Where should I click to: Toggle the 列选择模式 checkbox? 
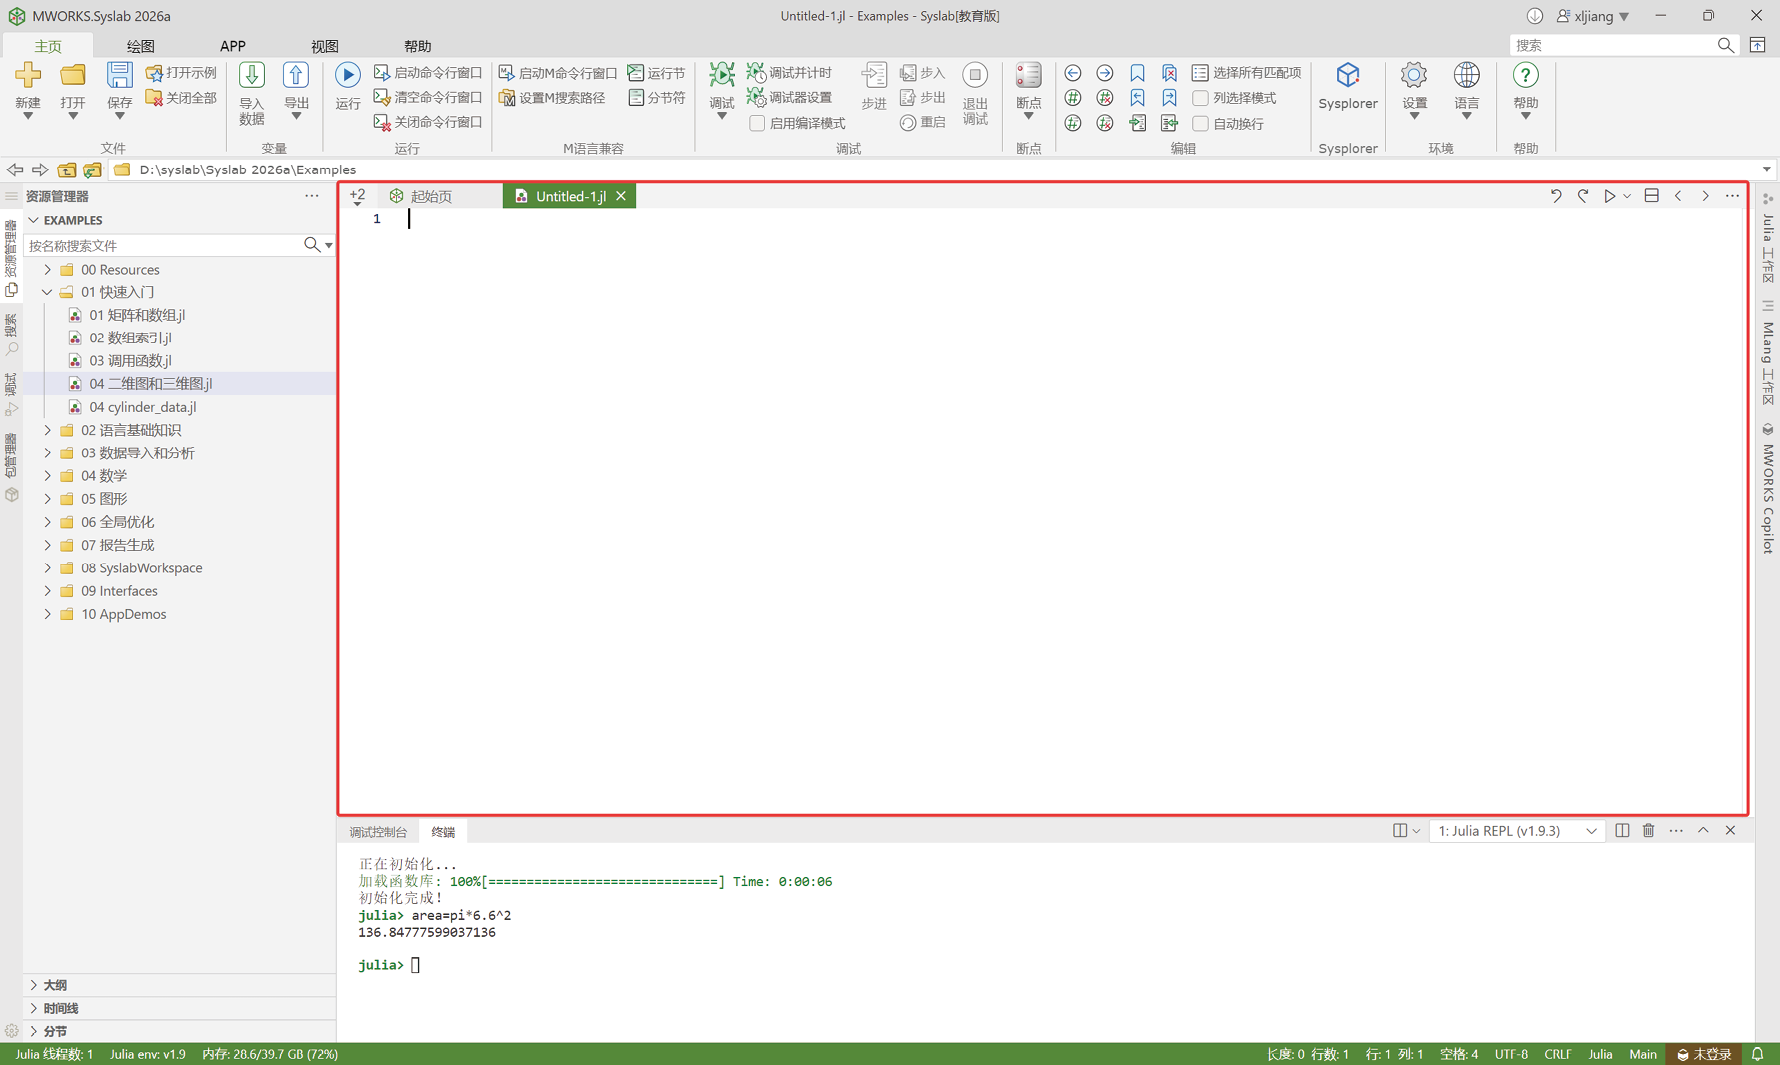(1201, 98)
